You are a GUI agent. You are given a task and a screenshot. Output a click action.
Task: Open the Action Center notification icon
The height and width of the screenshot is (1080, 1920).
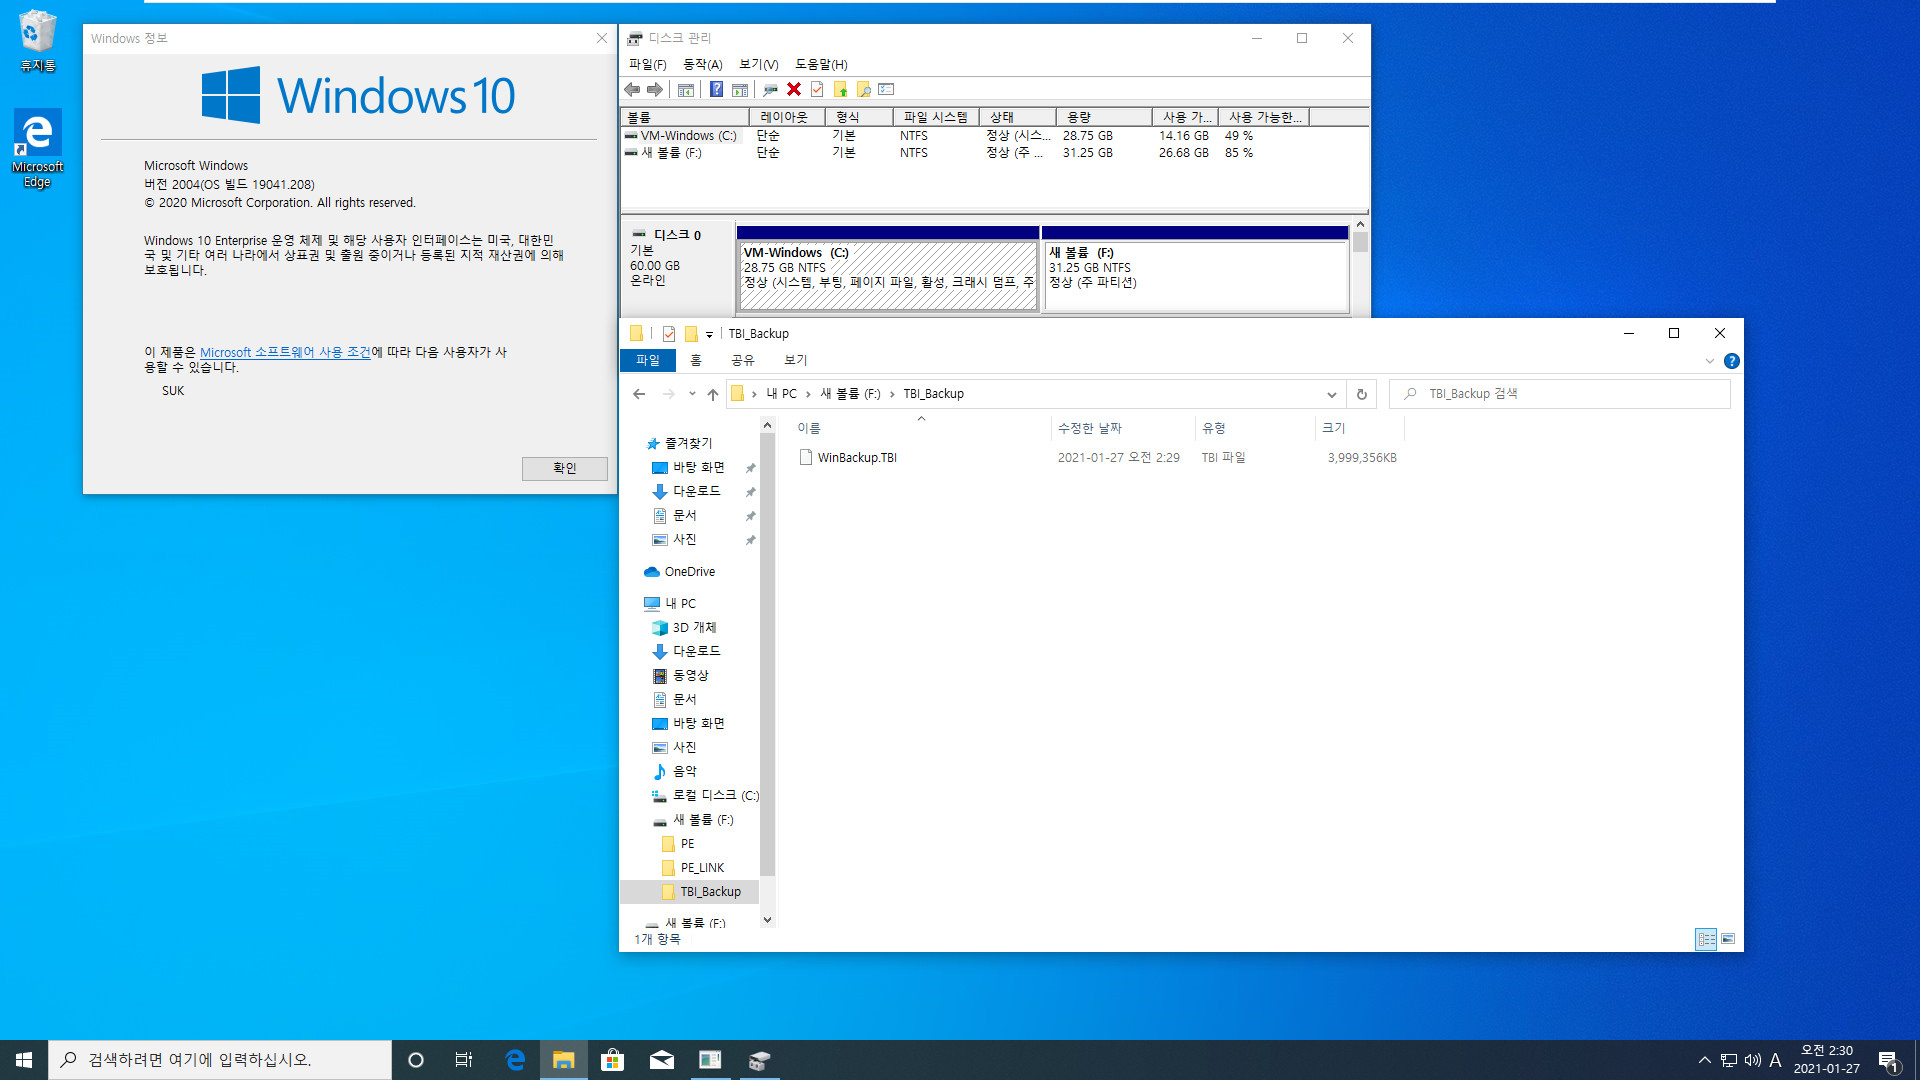pos(1888,1060)
